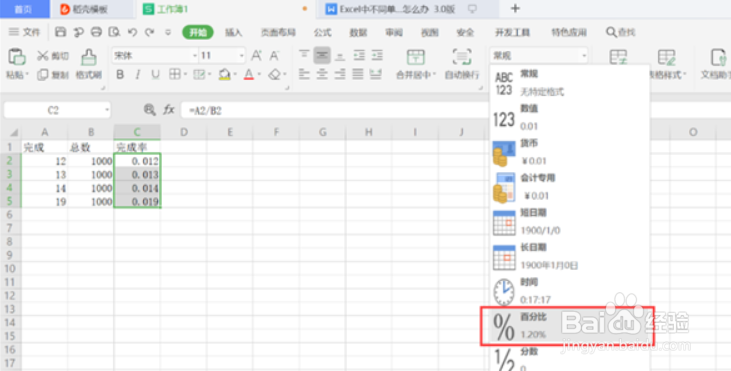731x371 pixels.
Task: Toggle italic formatting
Action: pyautogui.click(x=138, y=74)
